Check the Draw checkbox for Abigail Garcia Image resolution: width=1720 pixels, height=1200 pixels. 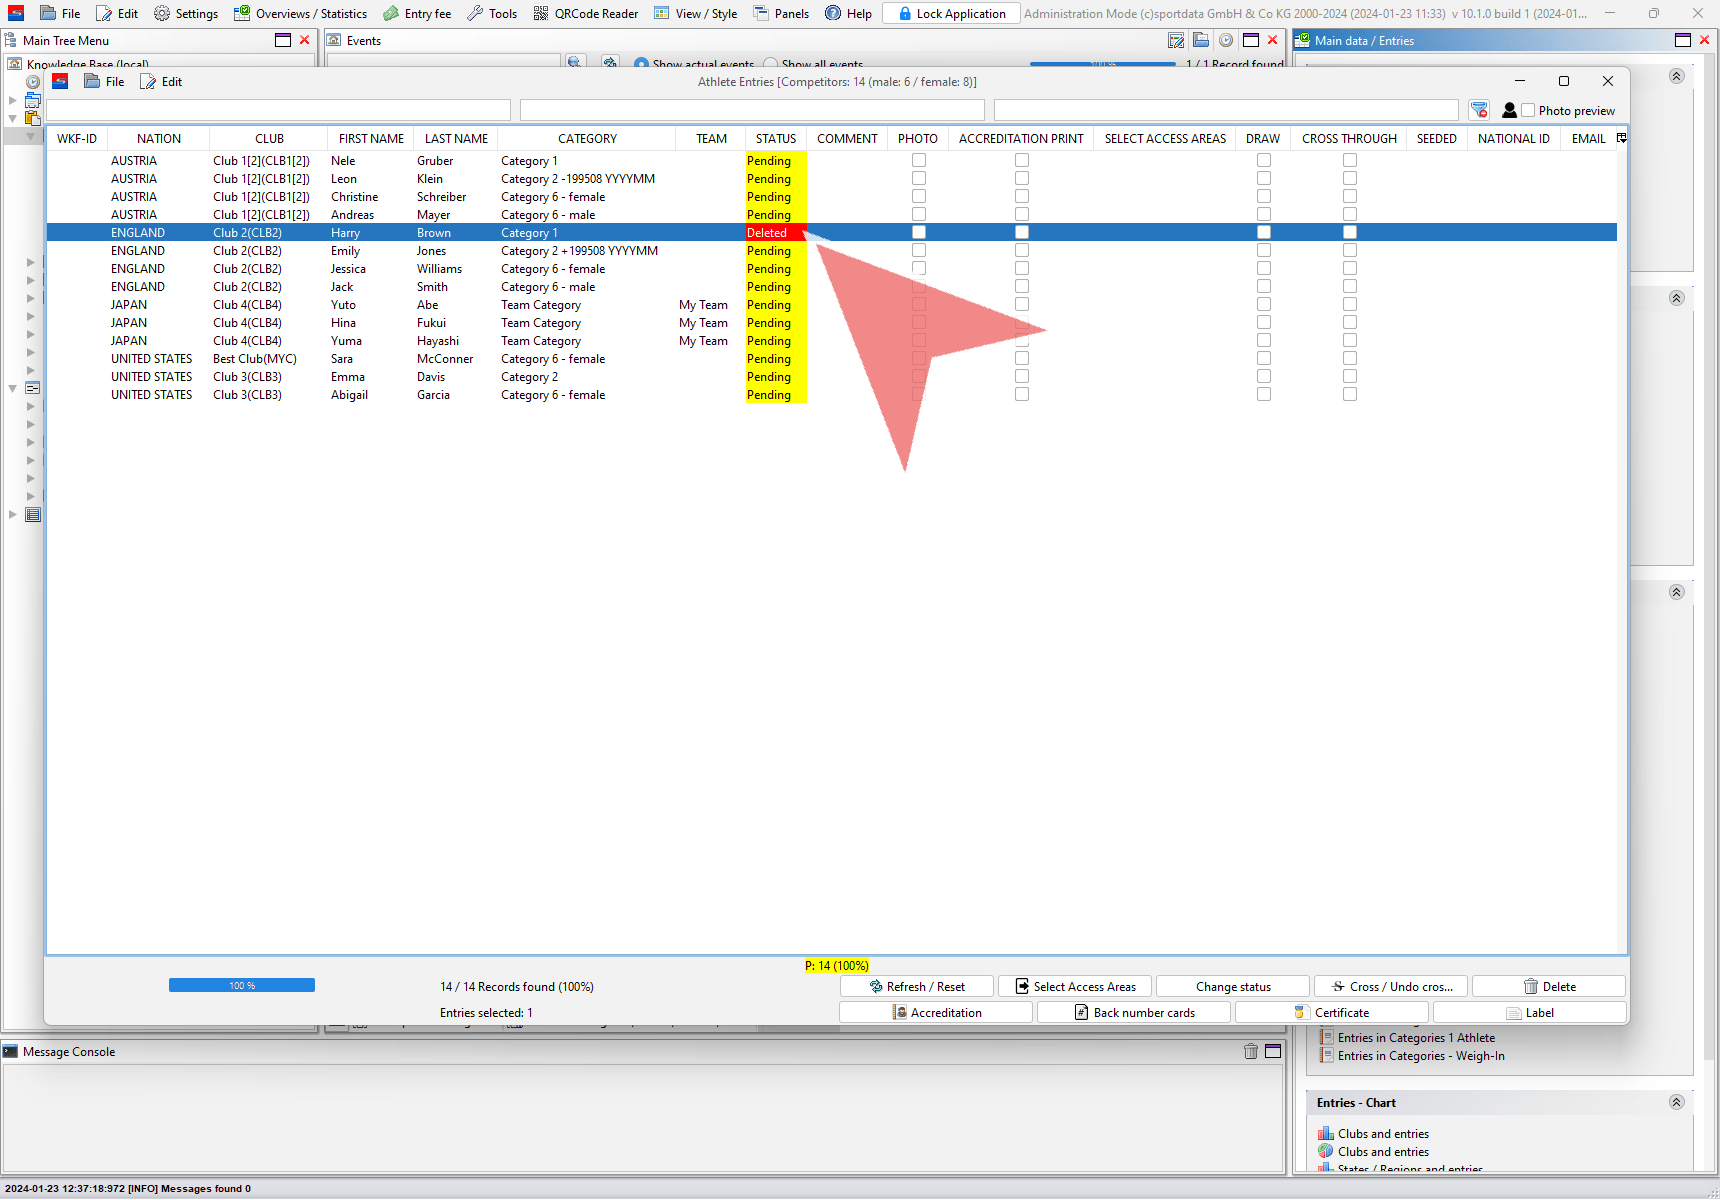coord(1263,394)
